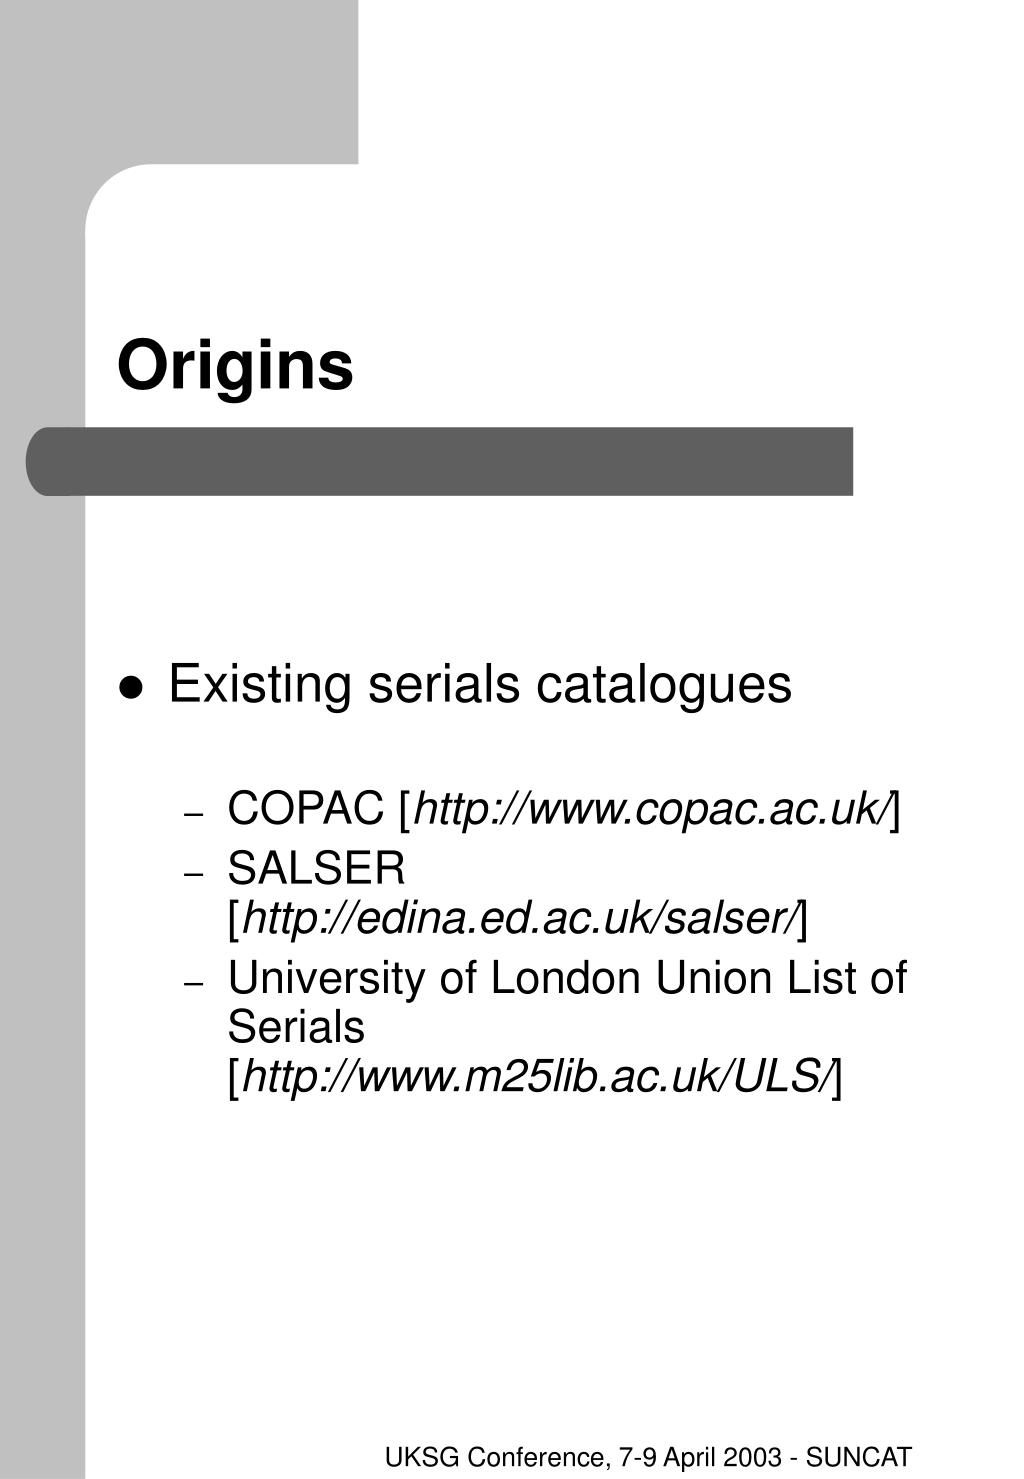Click the round bullet before Existing serials

point(131,688)
